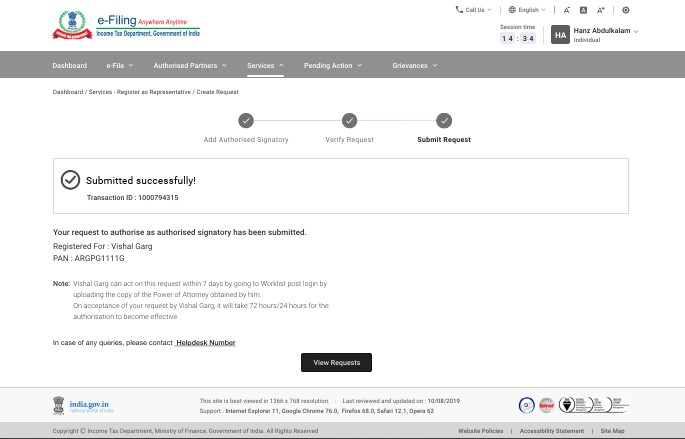
Task: Expand the Call Us dropdown
Action: (474, 10)
